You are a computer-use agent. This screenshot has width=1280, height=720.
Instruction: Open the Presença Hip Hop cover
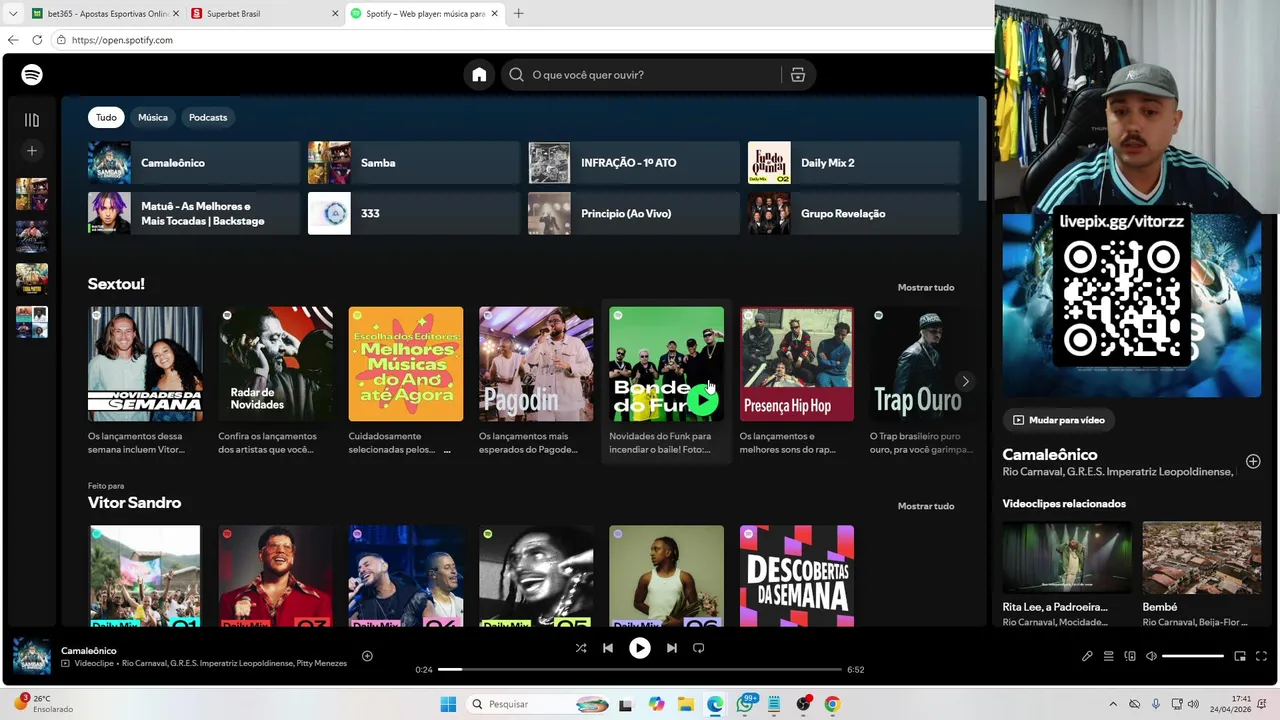(x=797, y=364)
